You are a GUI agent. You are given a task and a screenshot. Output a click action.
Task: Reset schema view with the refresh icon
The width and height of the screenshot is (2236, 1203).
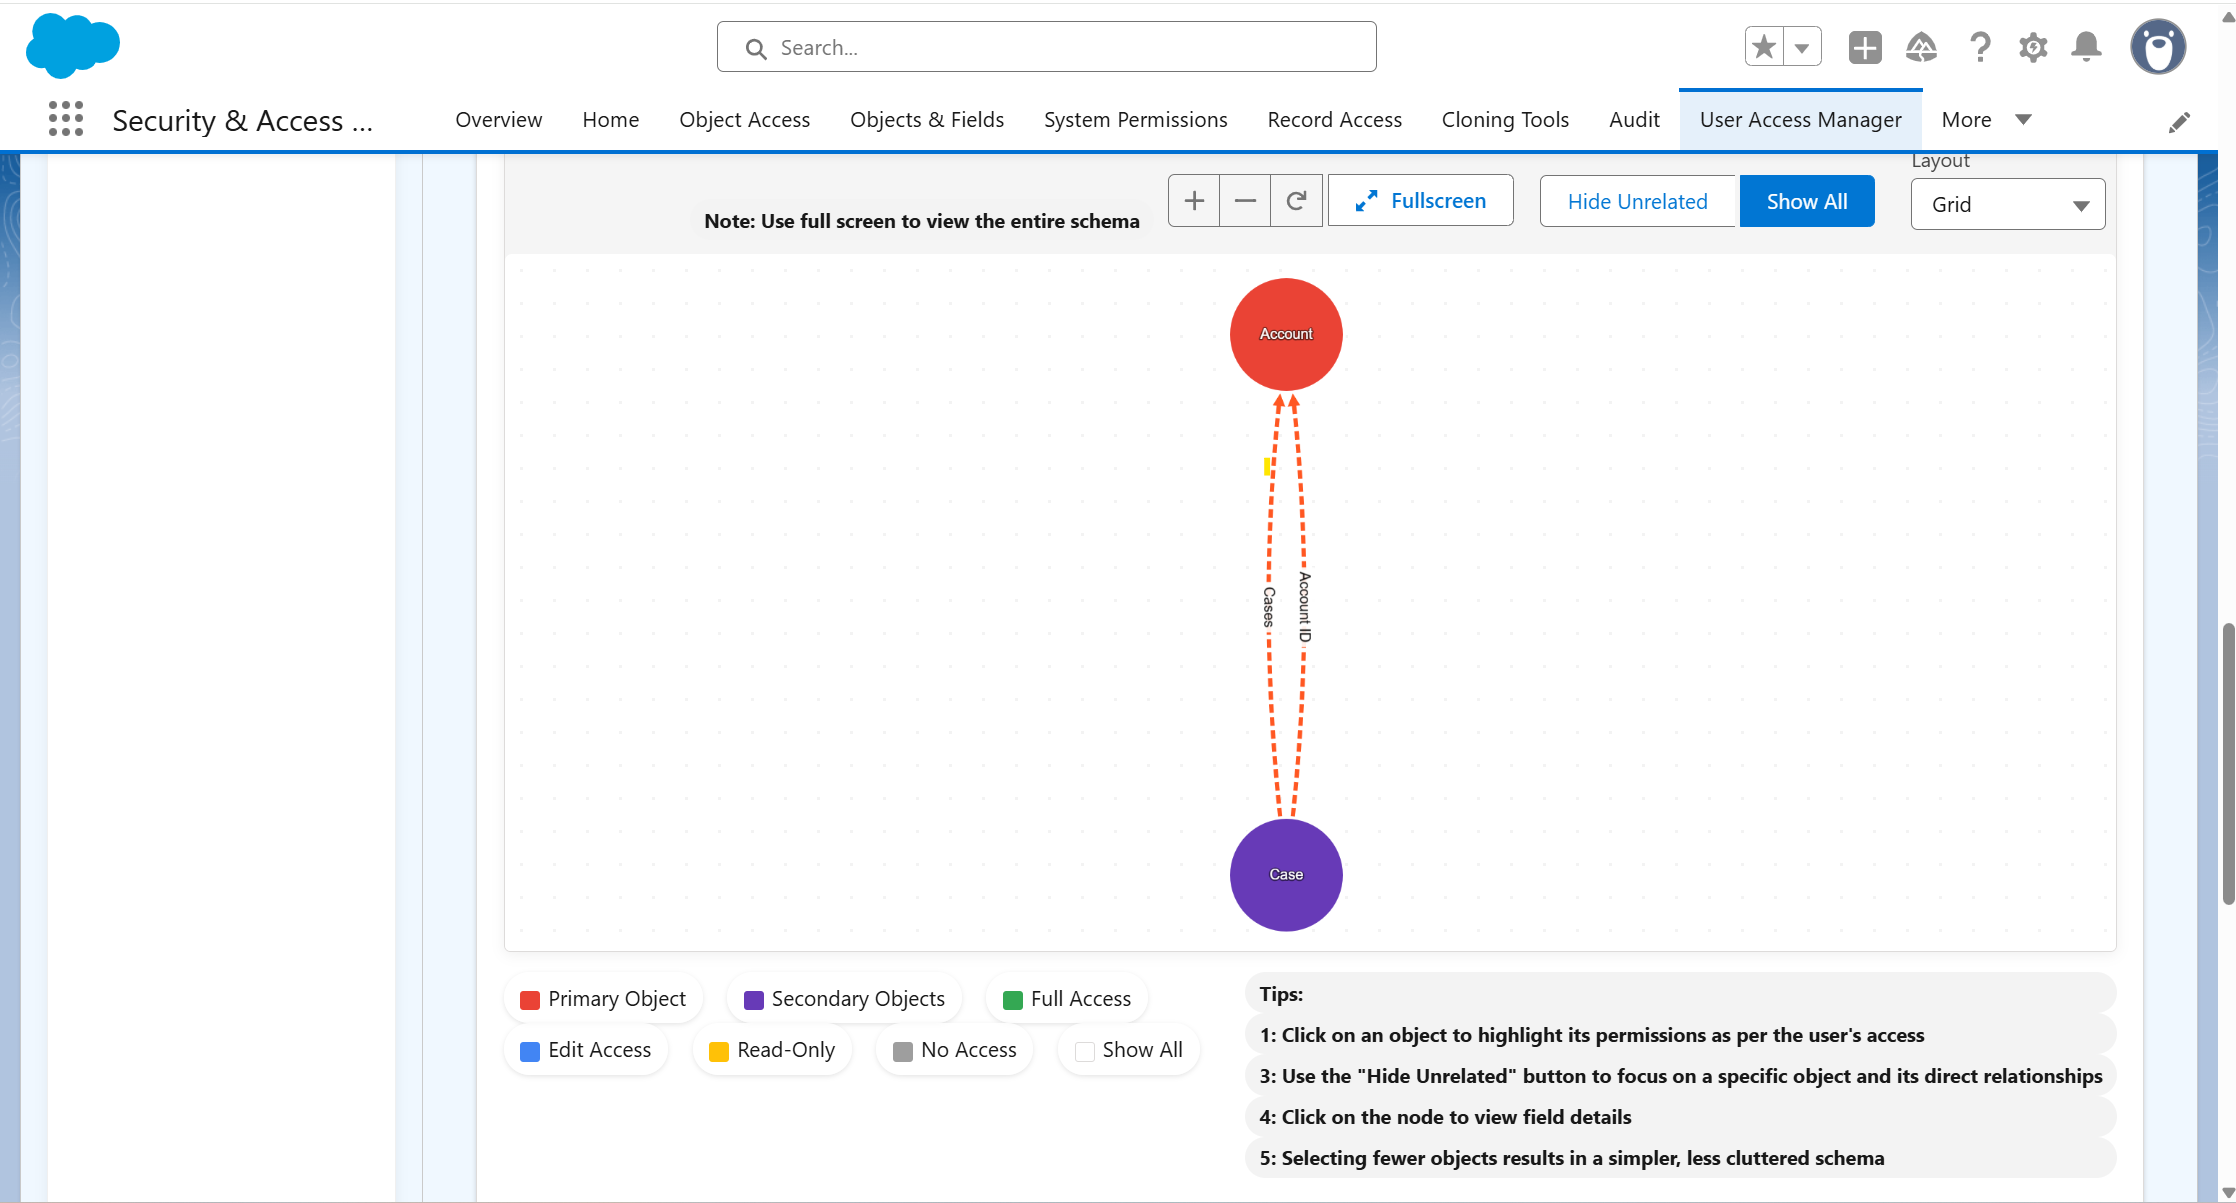click(1296, 201)
